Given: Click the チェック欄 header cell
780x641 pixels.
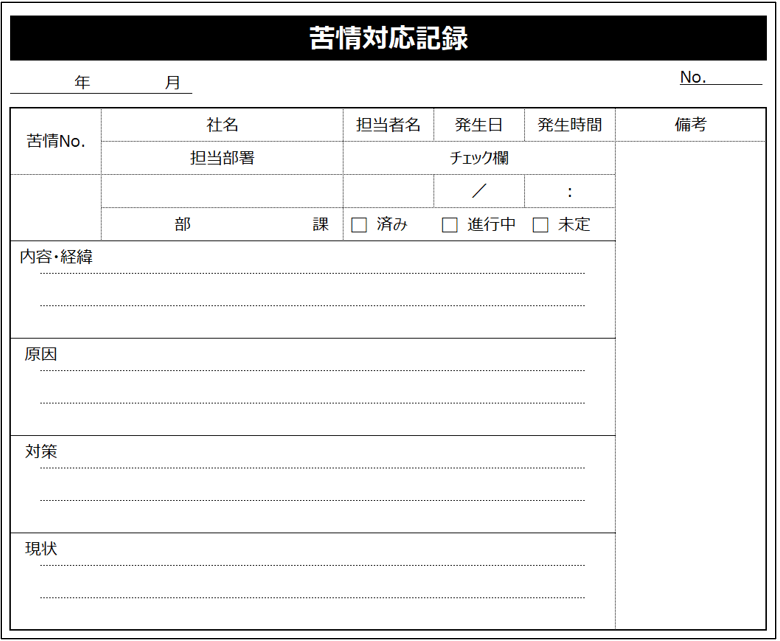Looking at the screenshot, I should coord(479,158).
